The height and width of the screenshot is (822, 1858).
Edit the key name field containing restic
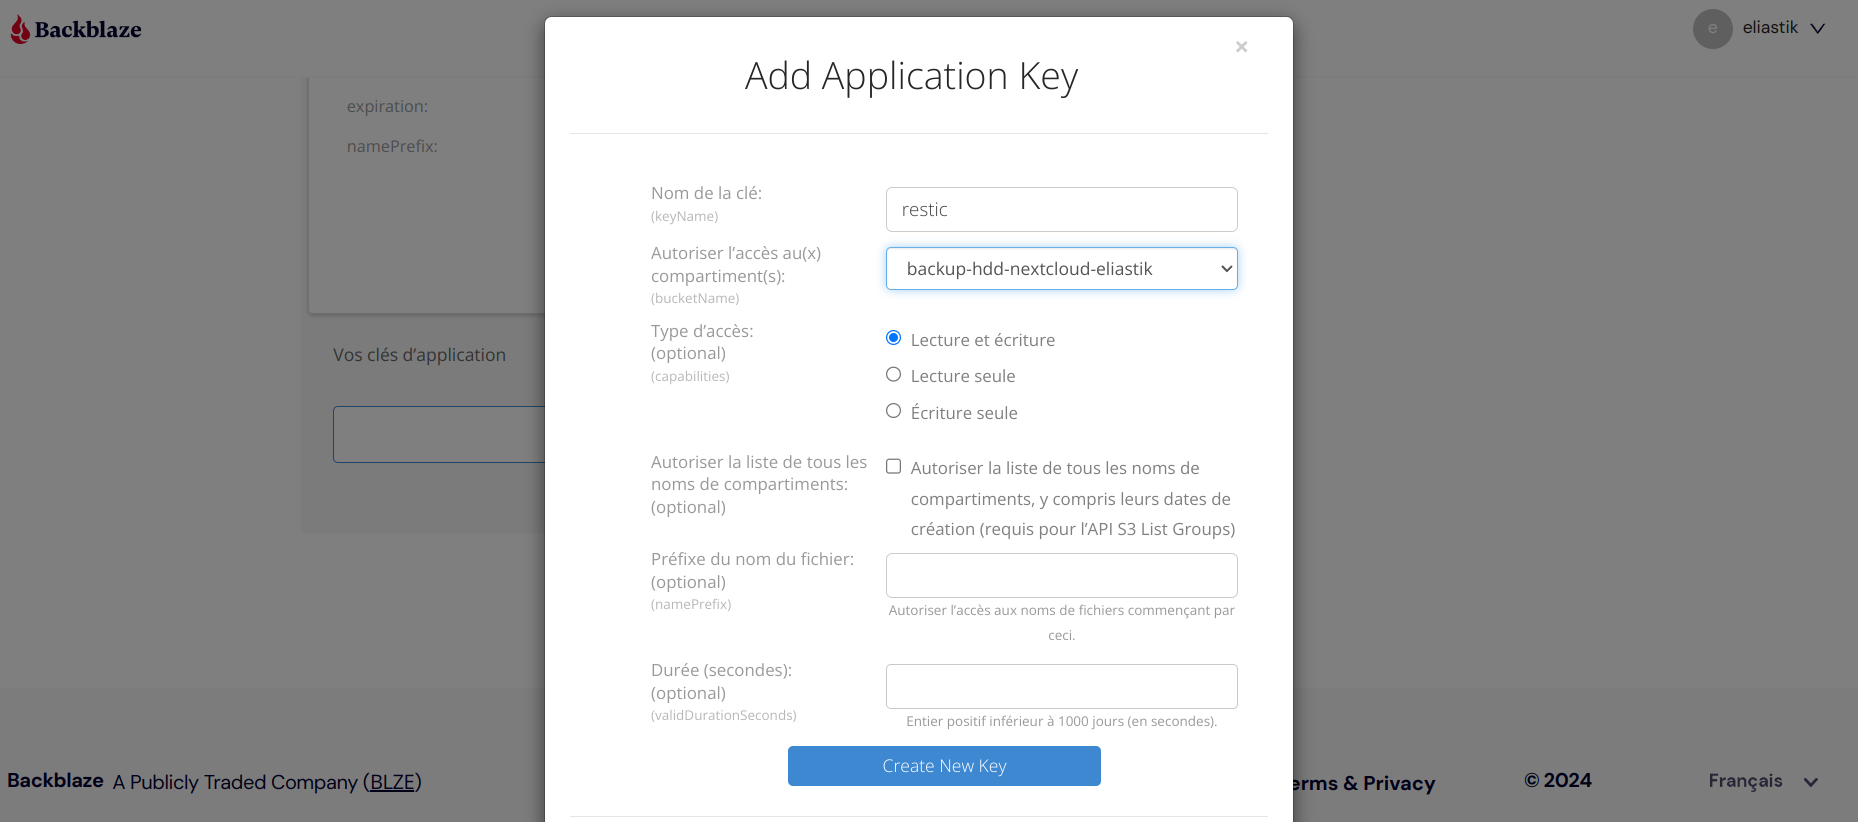[x=1061, y=210]
